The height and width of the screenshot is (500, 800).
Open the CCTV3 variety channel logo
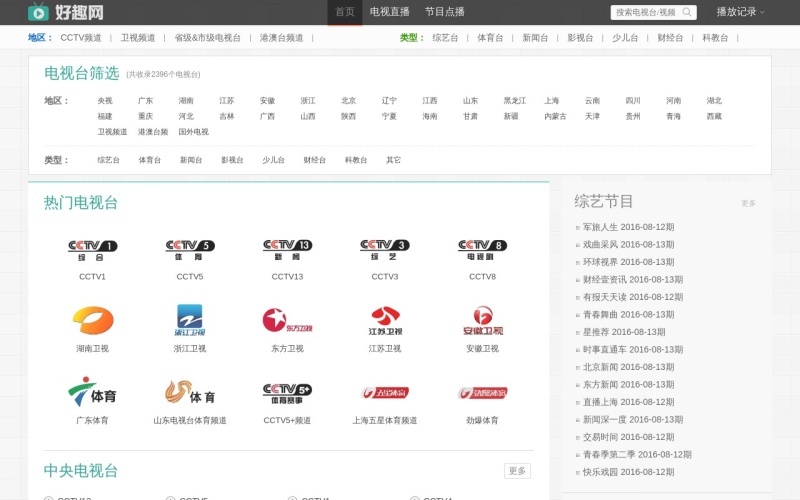pos(385,250)
